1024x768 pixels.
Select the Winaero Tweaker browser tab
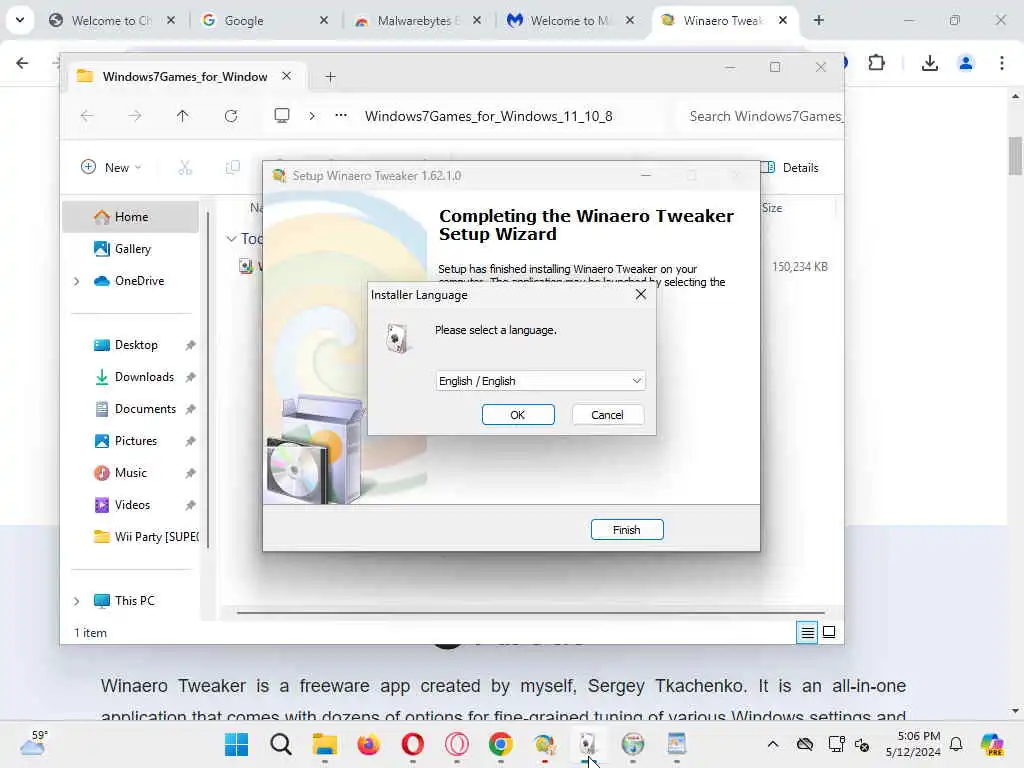[x=724, y=20]
